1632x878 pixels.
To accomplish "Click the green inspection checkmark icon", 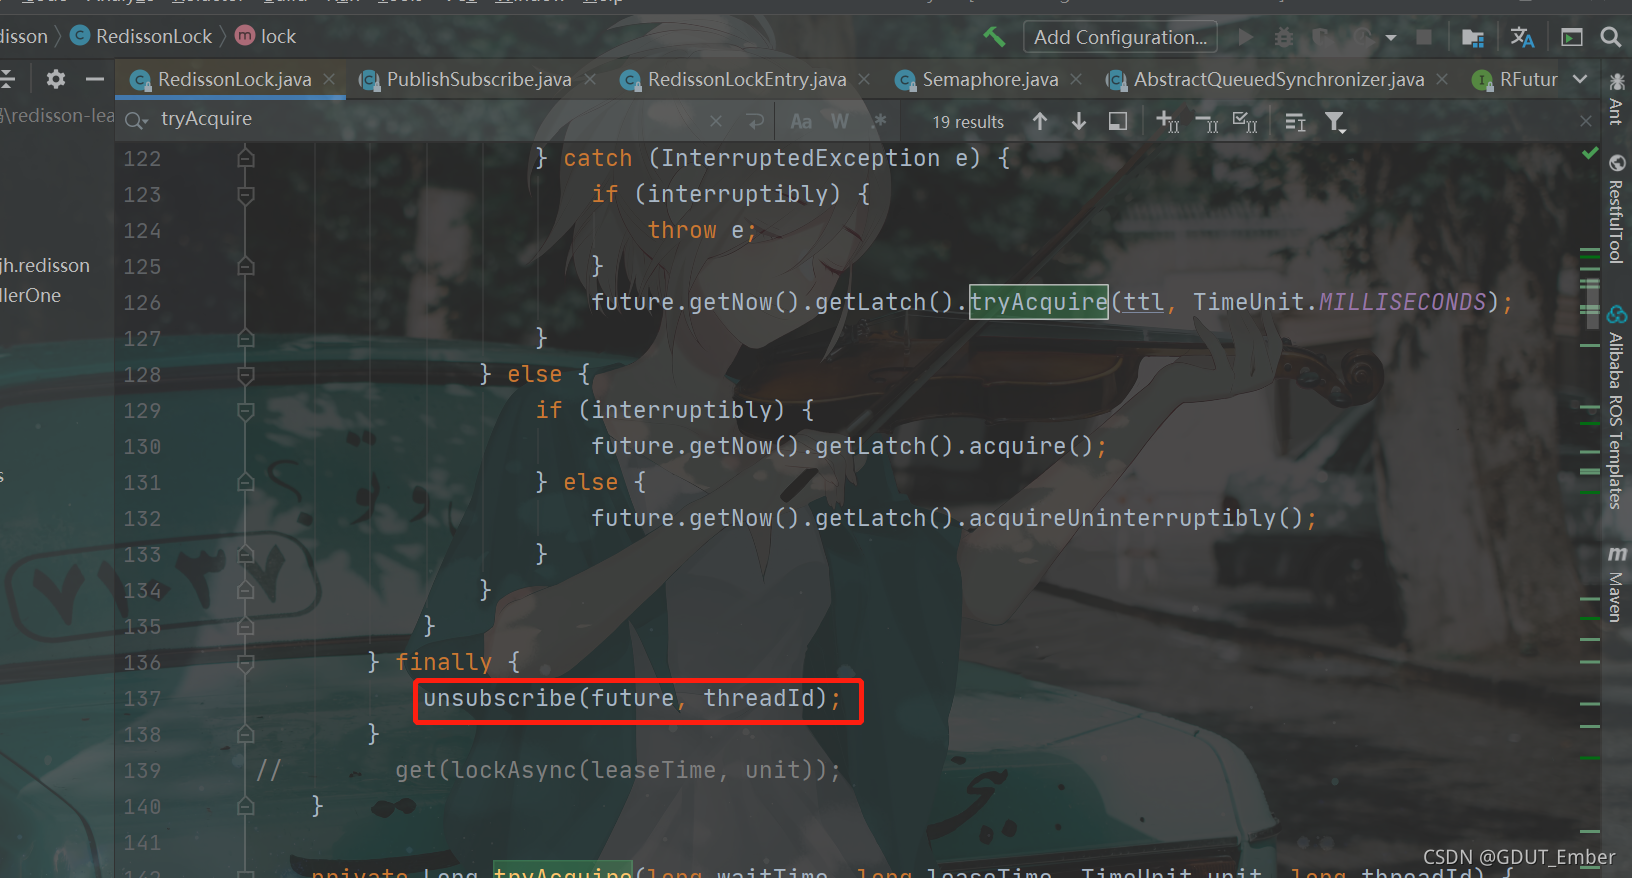I will click(1590, 153).
